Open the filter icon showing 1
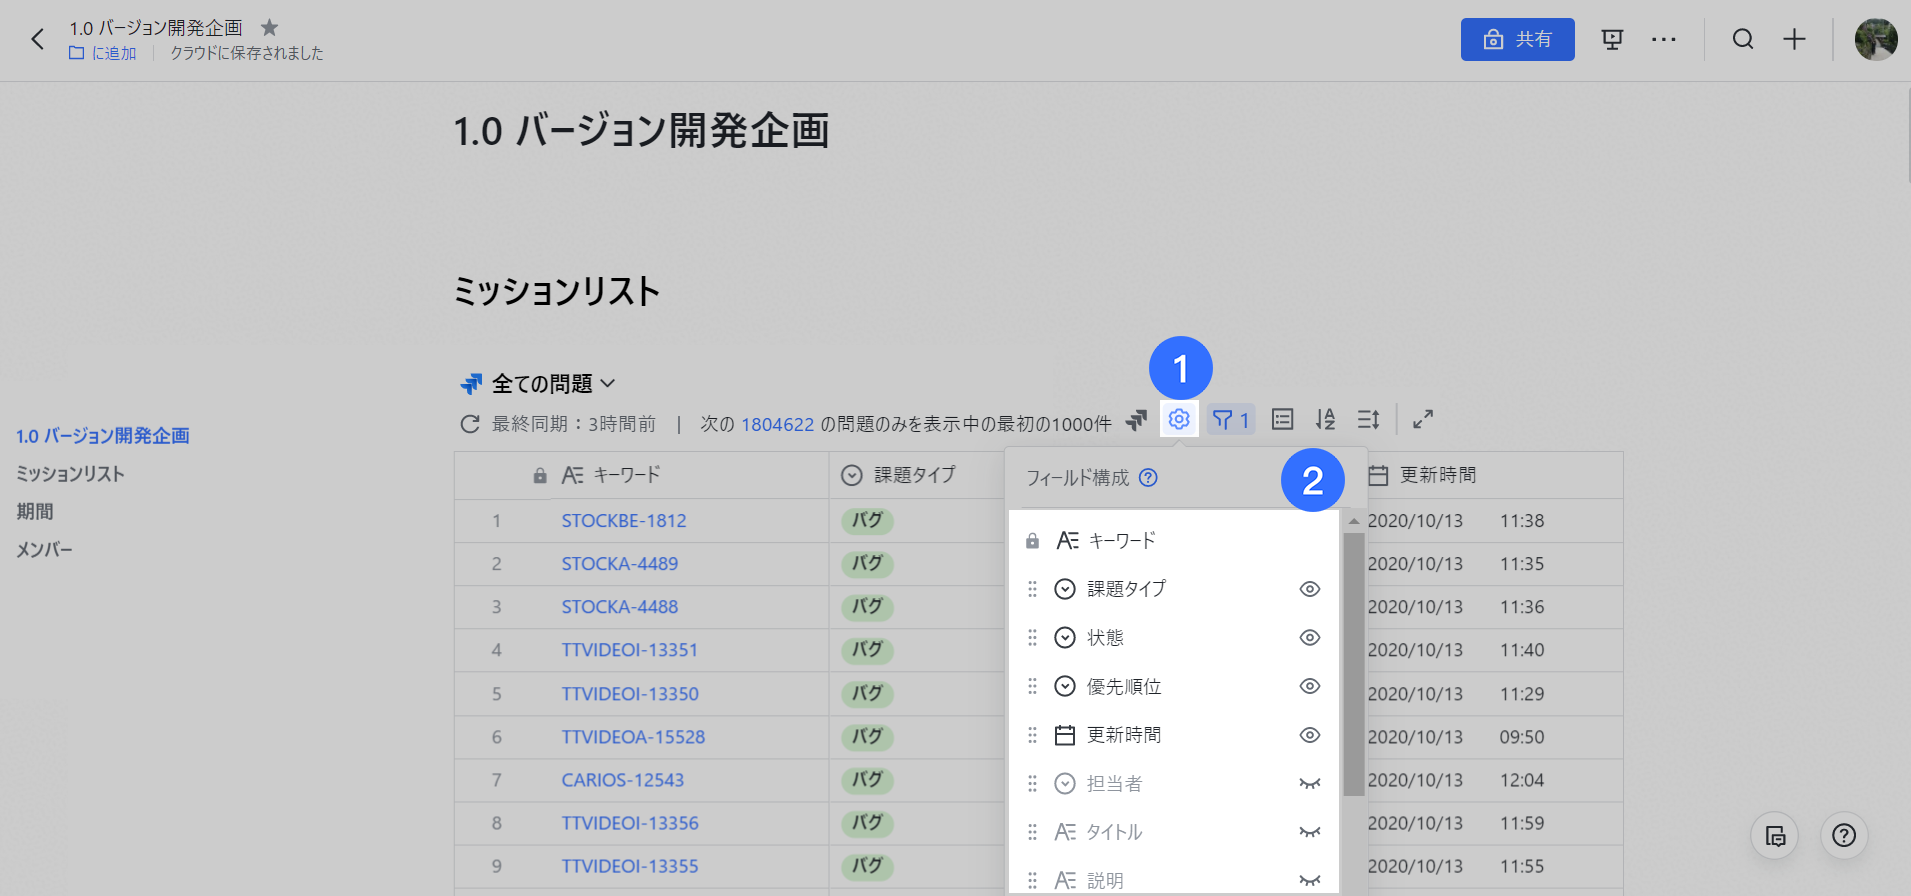This screenshot has height=896, width=1911. (1231, 420)
